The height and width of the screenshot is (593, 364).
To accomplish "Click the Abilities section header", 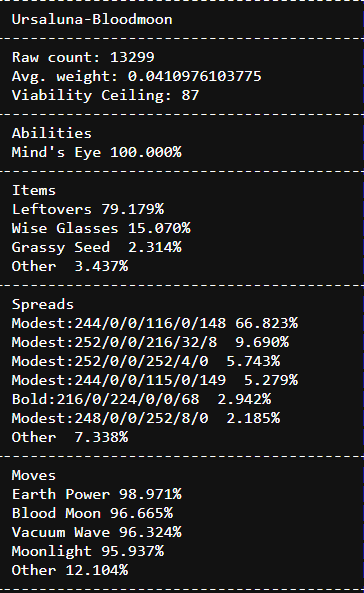I will tap(51, 133).
